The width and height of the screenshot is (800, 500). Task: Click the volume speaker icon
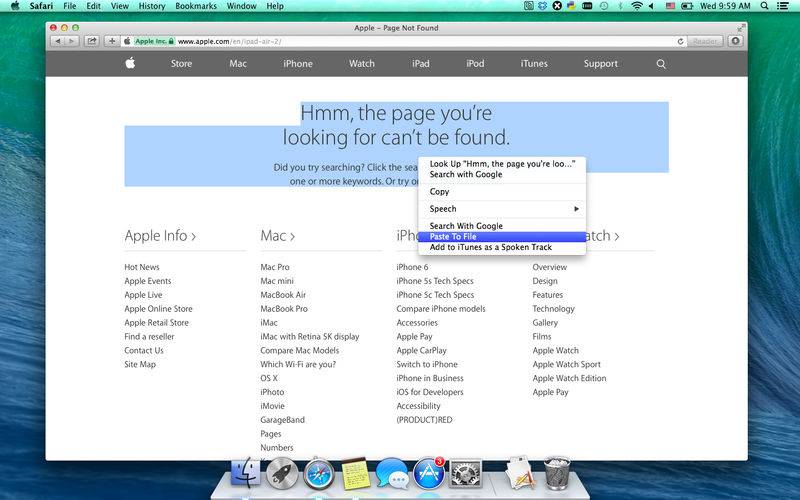click(x=651, y=6)
